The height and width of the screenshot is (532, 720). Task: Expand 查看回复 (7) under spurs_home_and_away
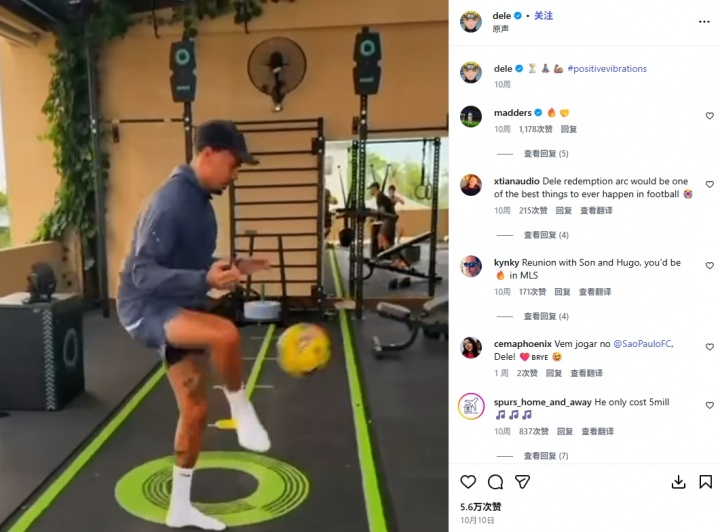pyautogui.click(x=546, y=455)
